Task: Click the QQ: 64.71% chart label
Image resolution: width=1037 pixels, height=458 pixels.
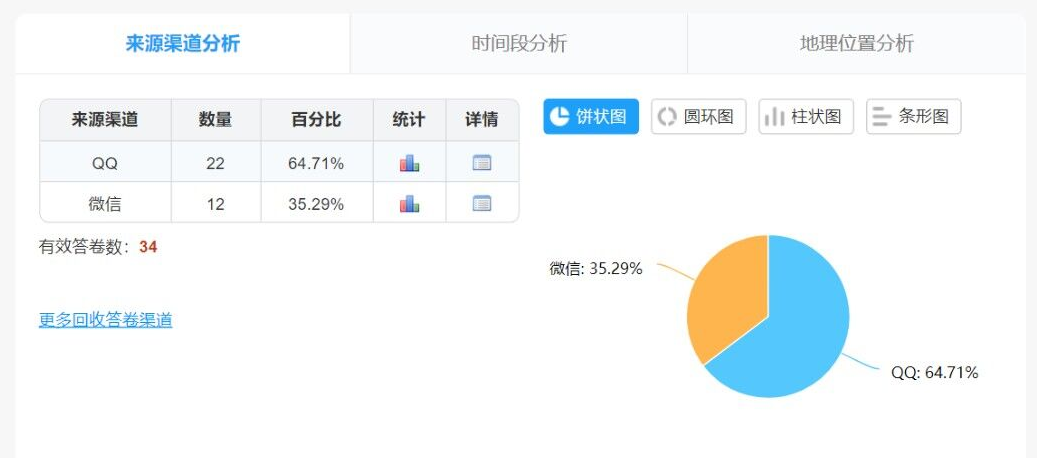Action: pyautogui.click(x=934, y=373)
